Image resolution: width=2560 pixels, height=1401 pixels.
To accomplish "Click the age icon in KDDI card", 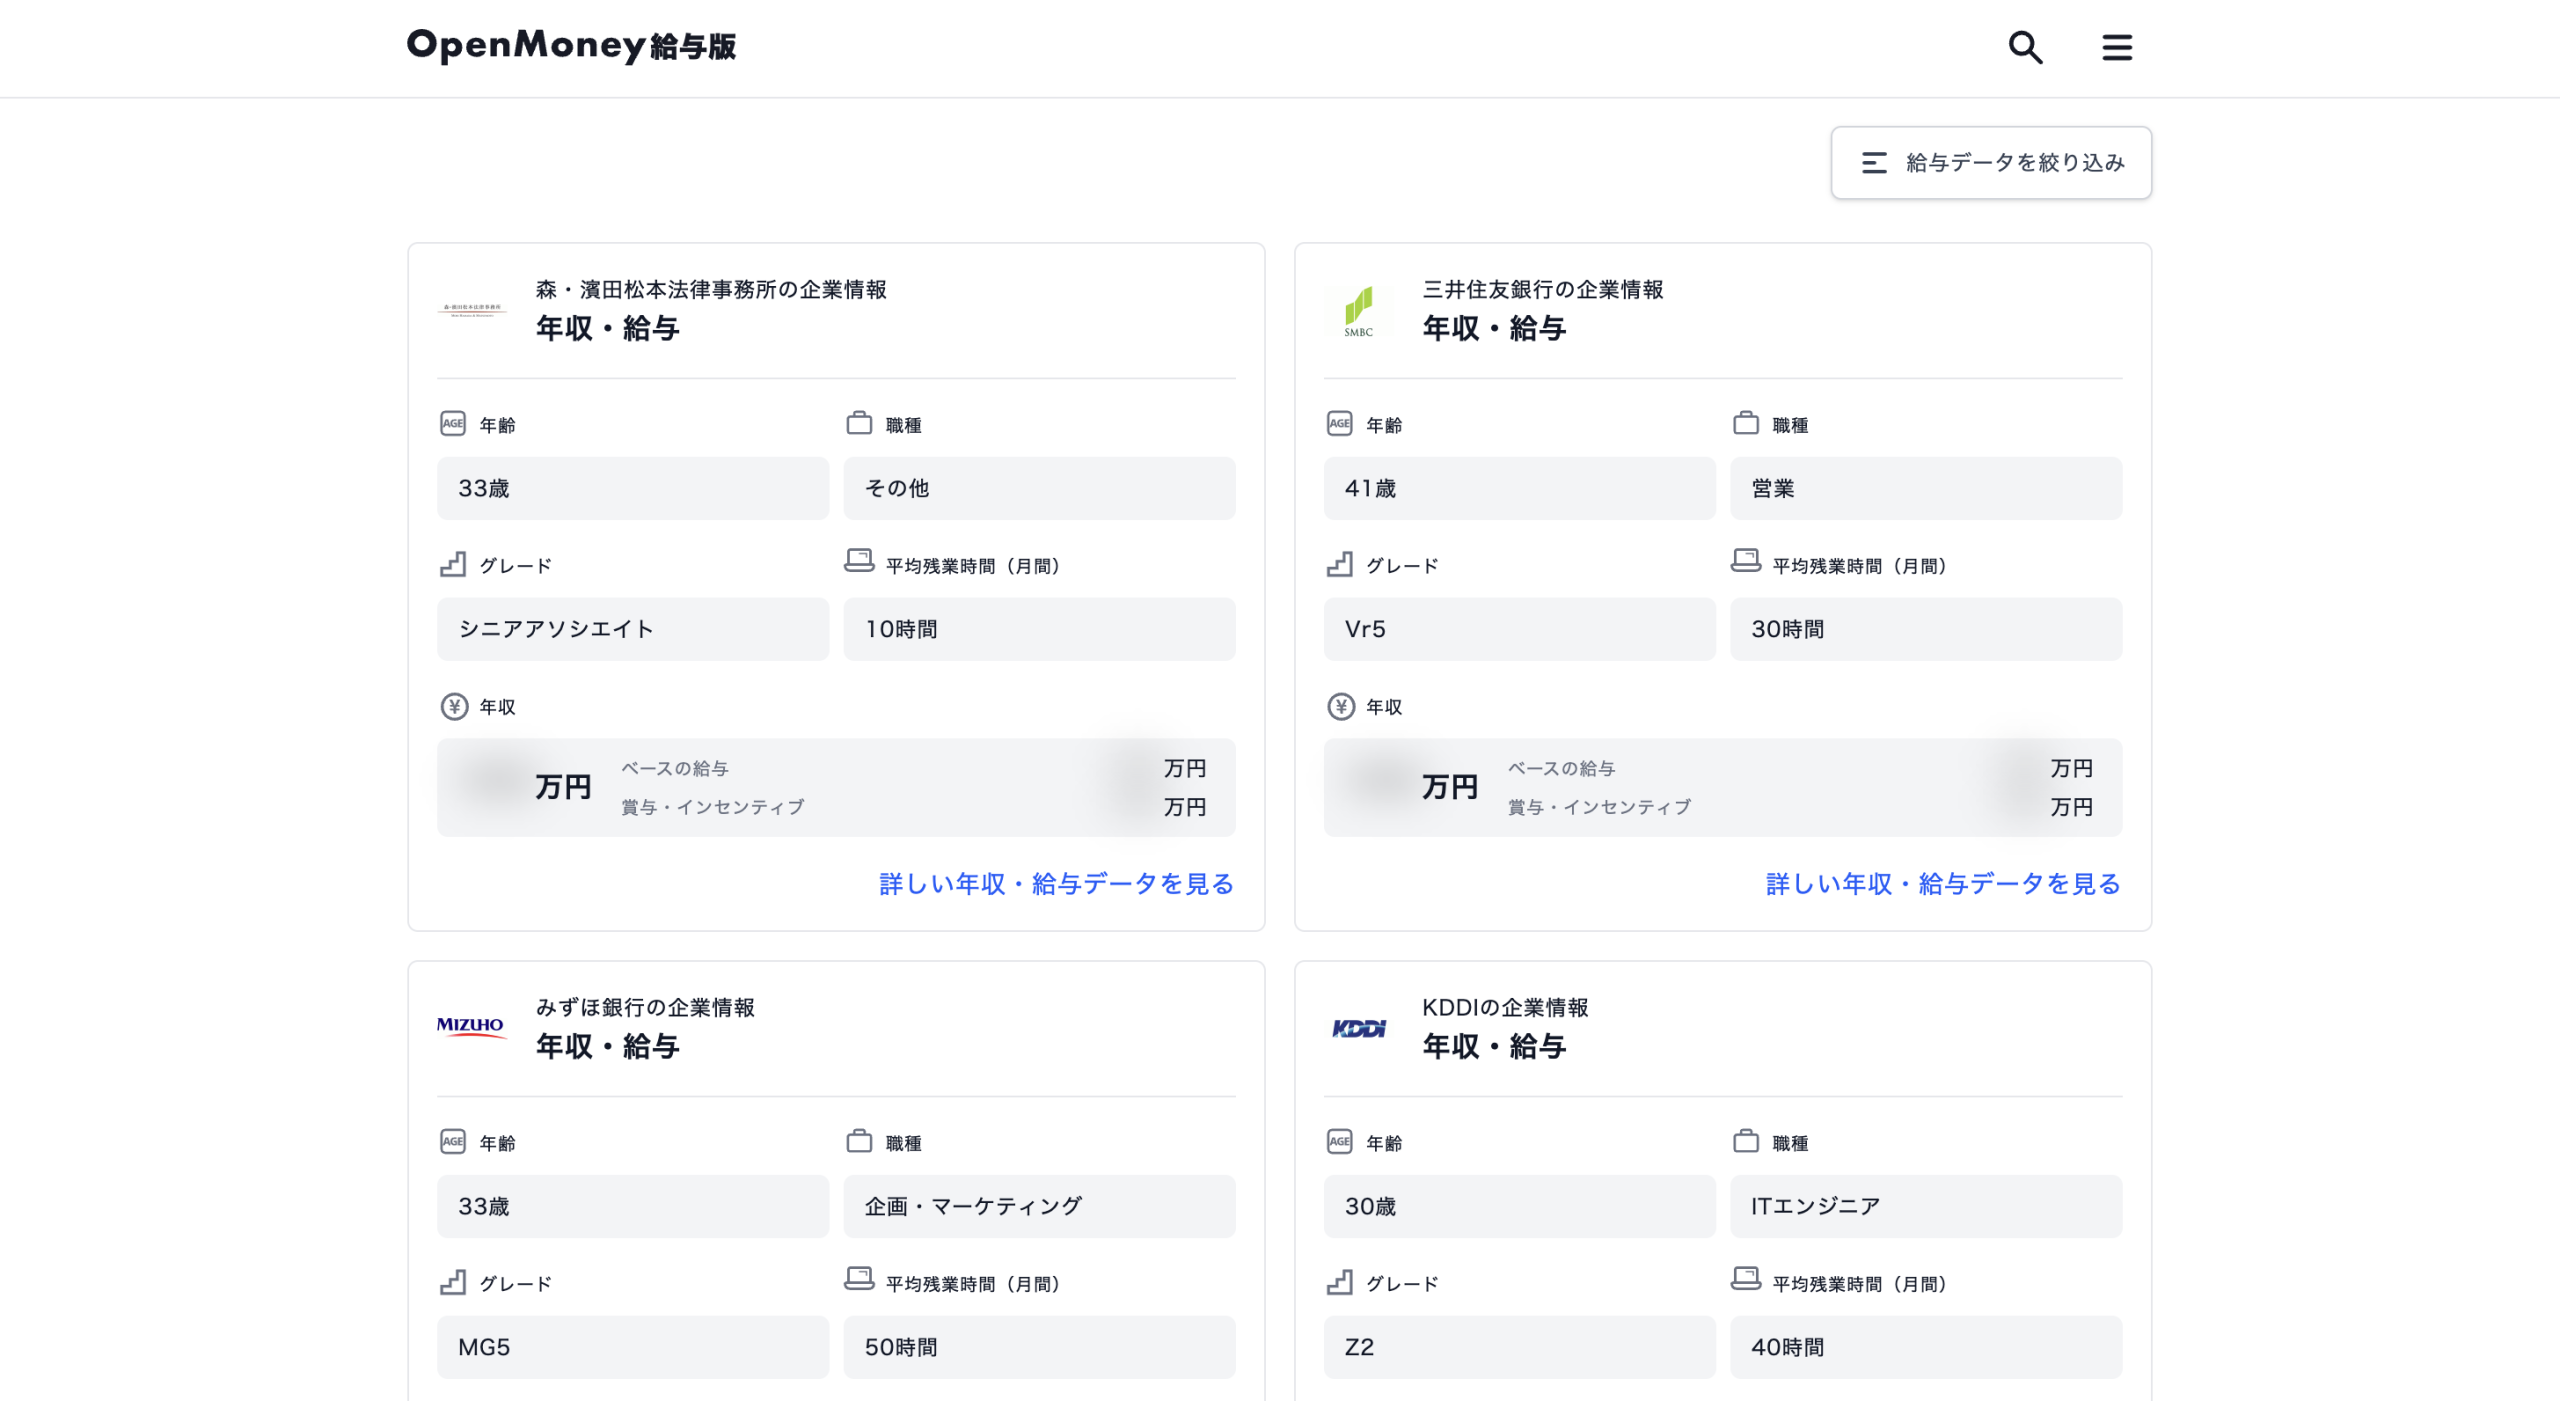I will pos(1340,1142).
